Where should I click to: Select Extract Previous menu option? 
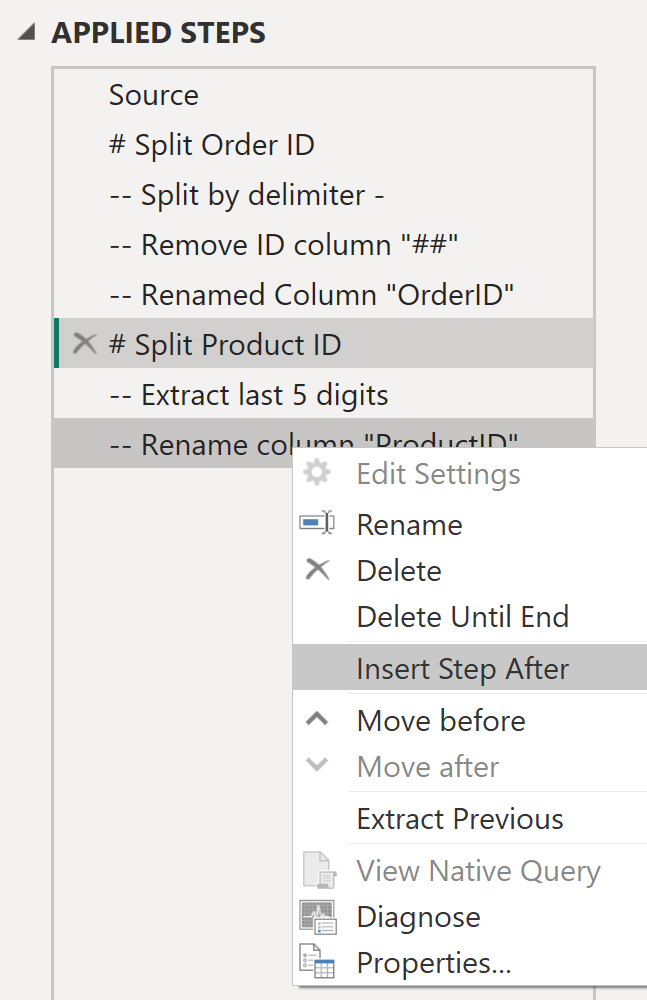[x=460, y=819]
